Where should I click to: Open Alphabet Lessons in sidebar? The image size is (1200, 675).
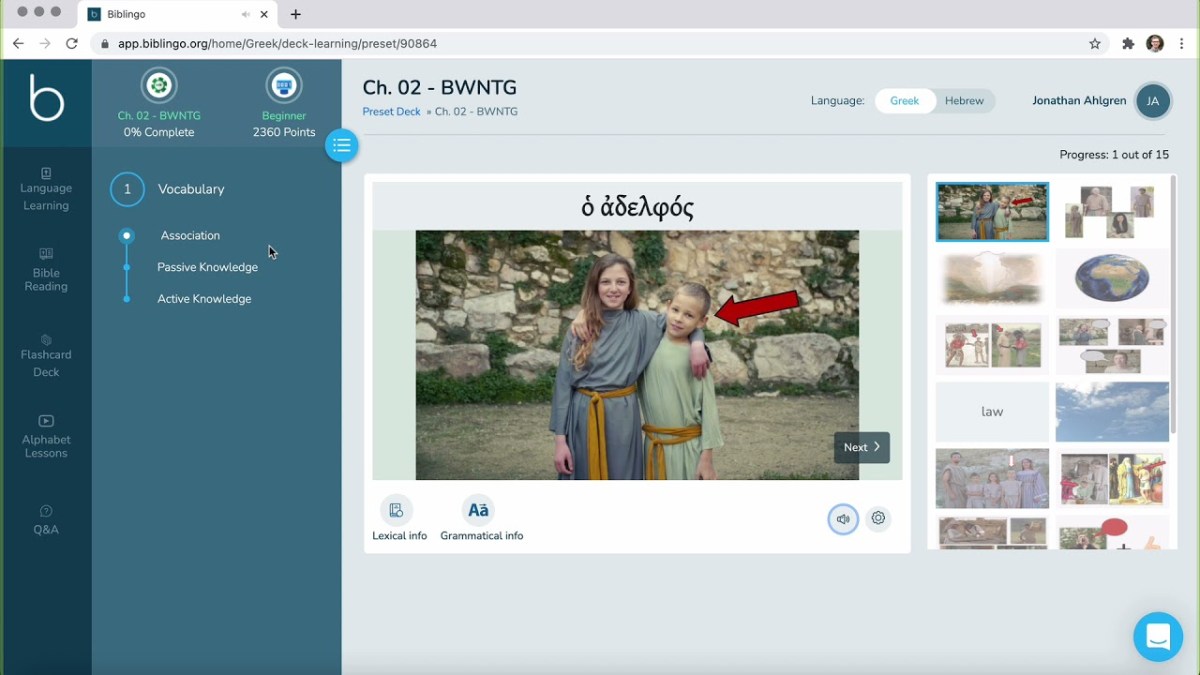pyautogui.click(x=46, y=437)
